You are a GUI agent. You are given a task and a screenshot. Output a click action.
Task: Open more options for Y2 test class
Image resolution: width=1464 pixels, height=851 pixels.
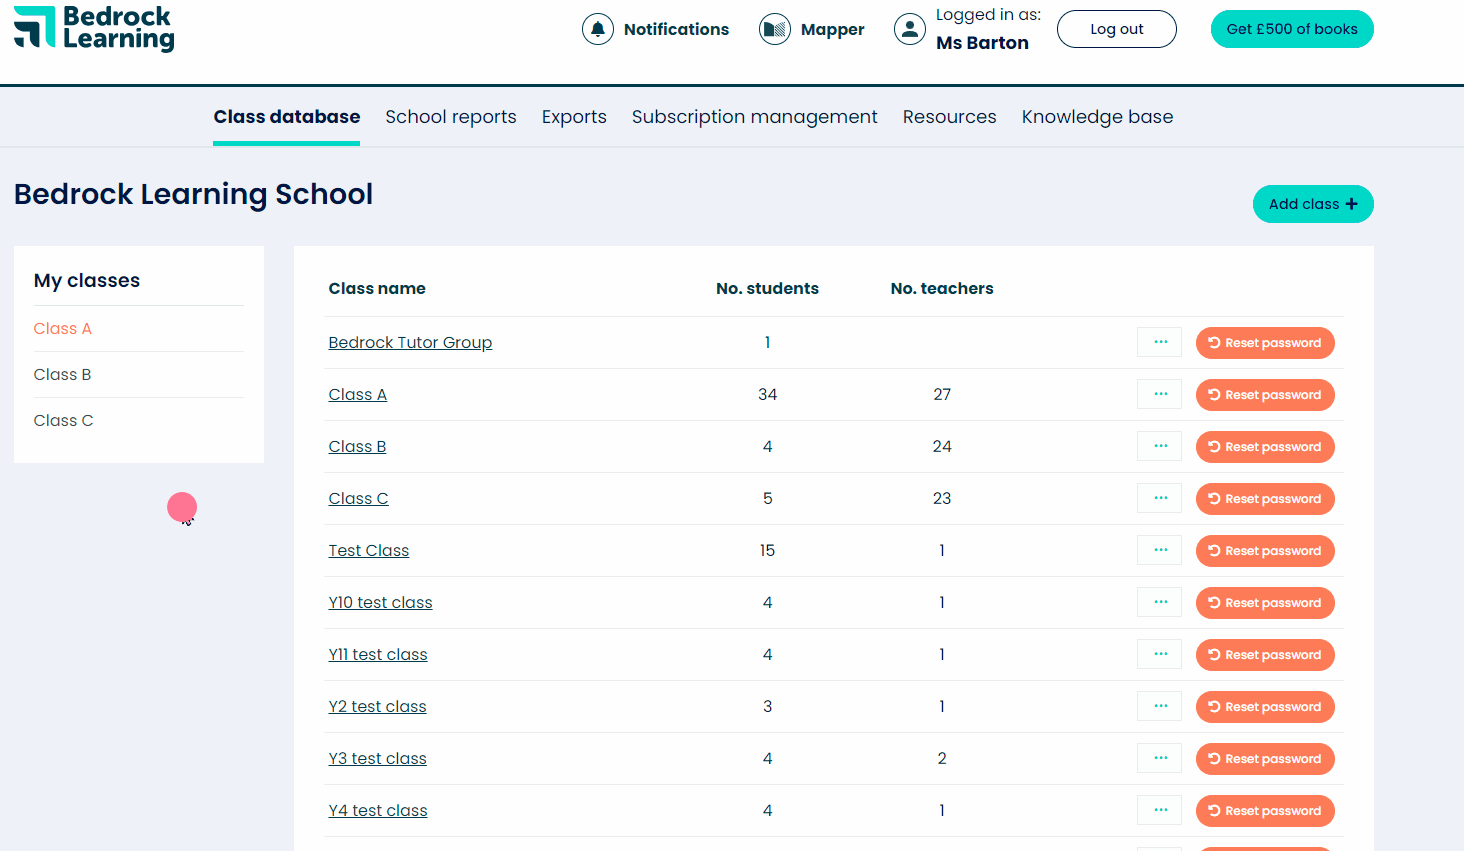click(x=1160, y=706)
